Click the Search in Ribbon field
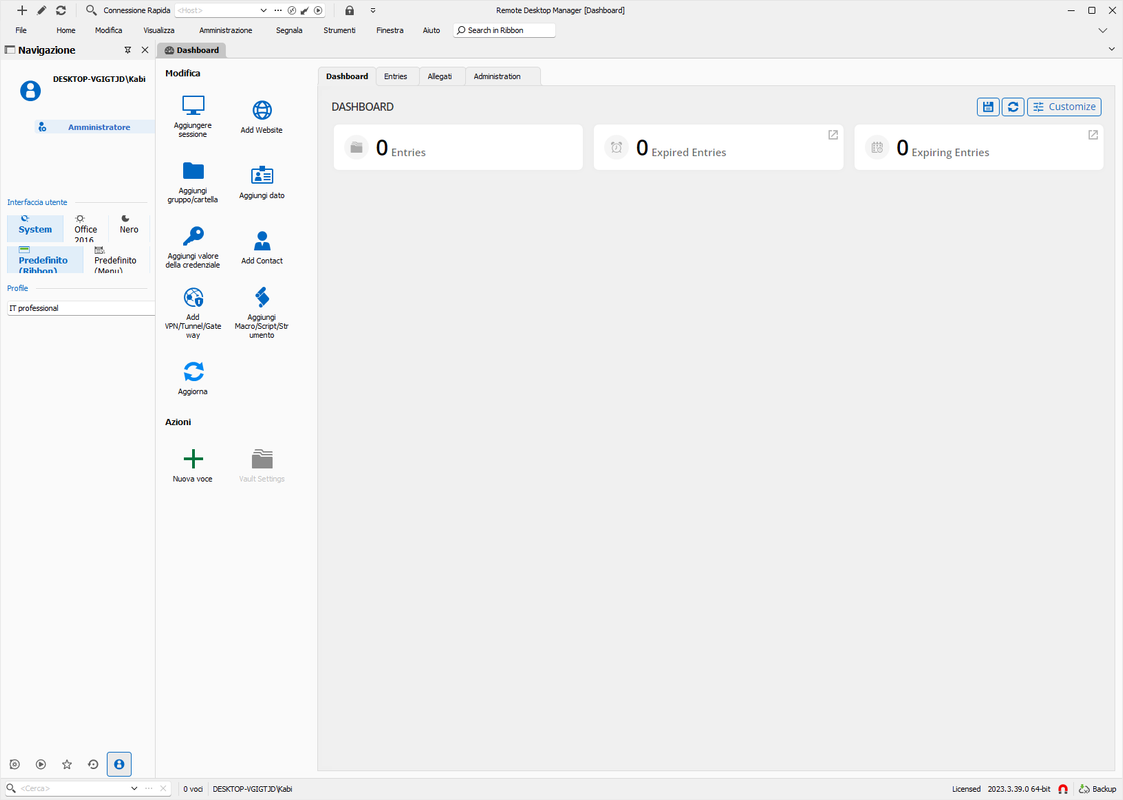This screenshot has width=1123, height=800. pos(504,30)
